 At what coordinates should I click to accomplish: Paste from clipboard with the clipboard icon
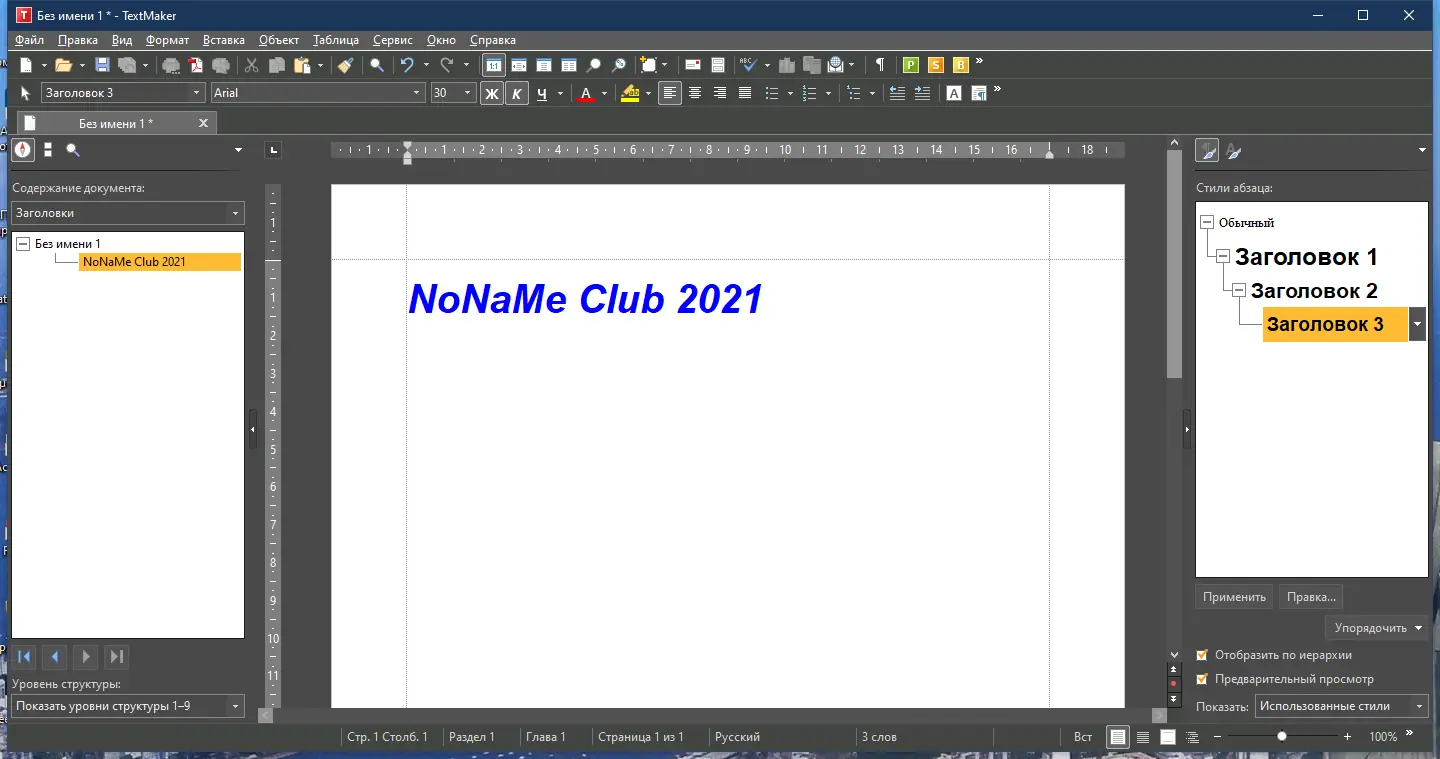click(x=301, y=65)
